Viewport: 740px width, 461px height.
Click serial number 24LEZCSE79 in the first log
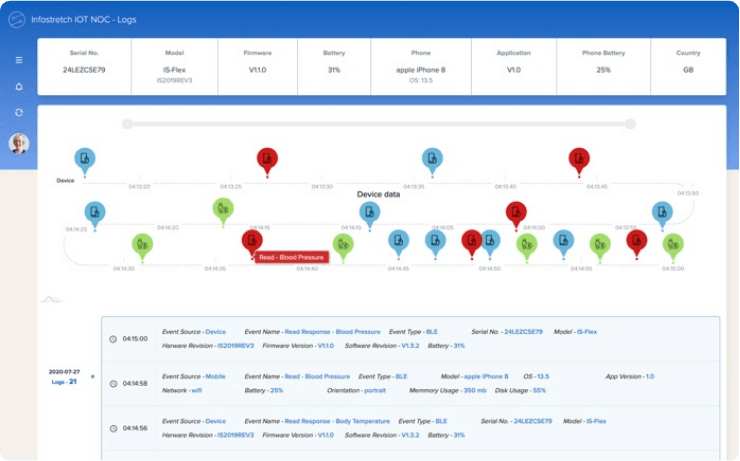pos(524,331)
